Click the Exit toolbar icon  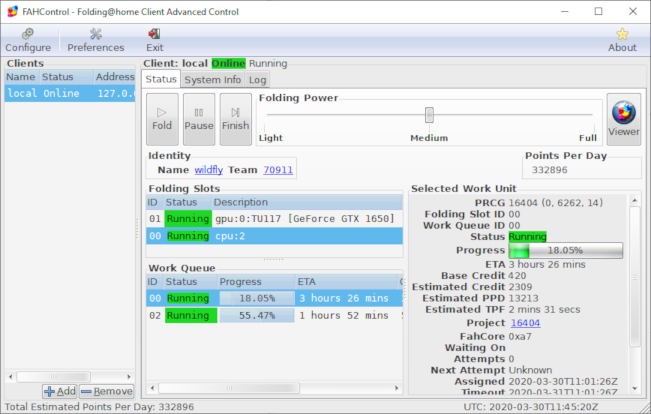click(x=154, y=40)
